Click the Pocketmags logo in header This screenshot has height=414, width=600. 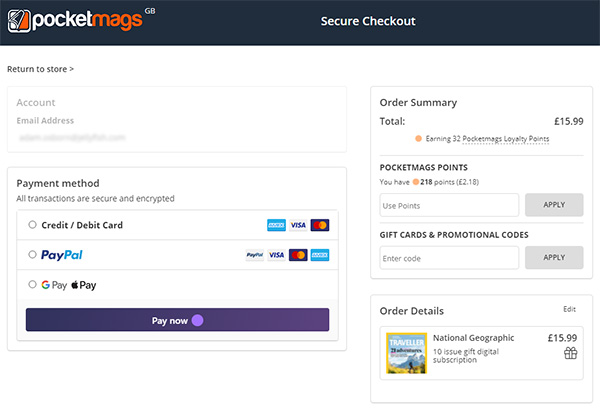coord(80,20)
